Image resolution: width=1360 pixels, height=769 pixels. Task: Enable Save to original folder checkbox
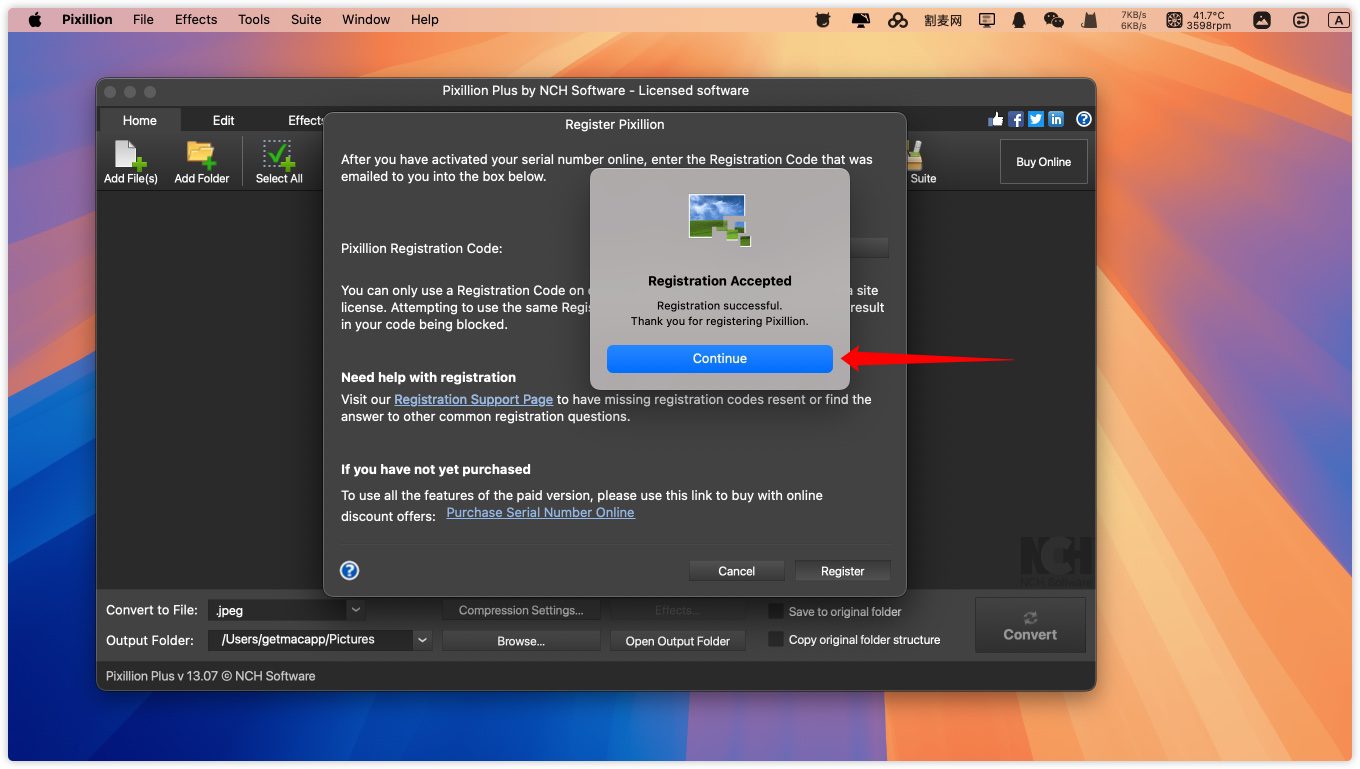[x=775, y=611]
